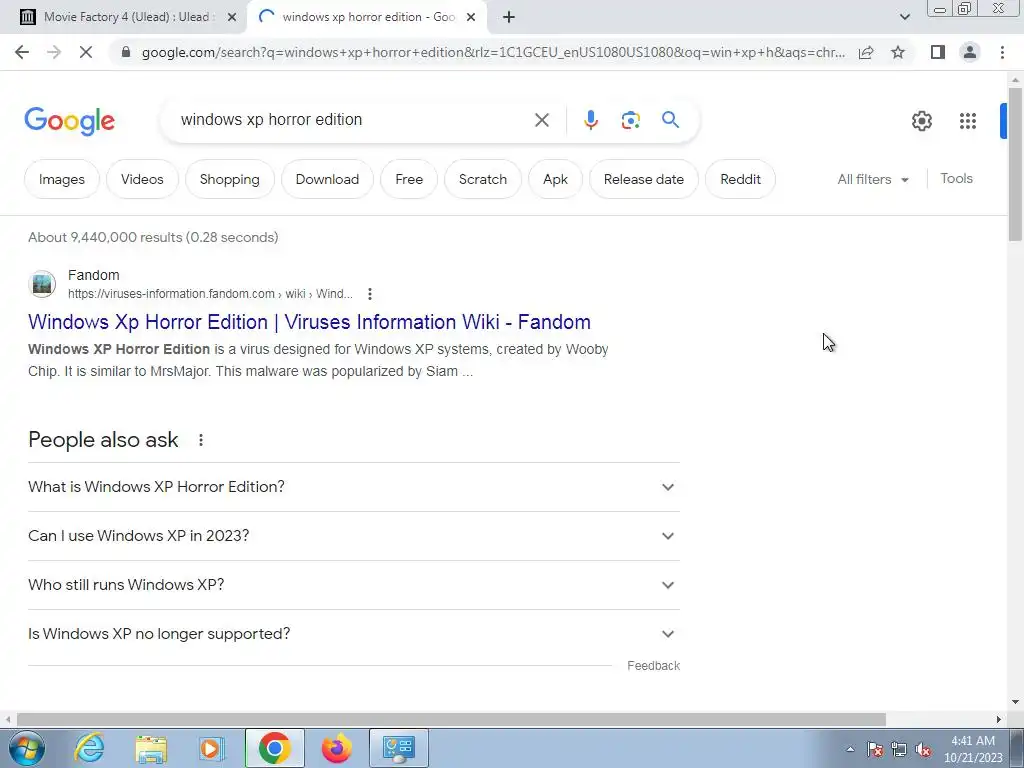Apply the Download search chip
Image resolution: width=1024 pixels, height=768 pixels.
point(327,179)
